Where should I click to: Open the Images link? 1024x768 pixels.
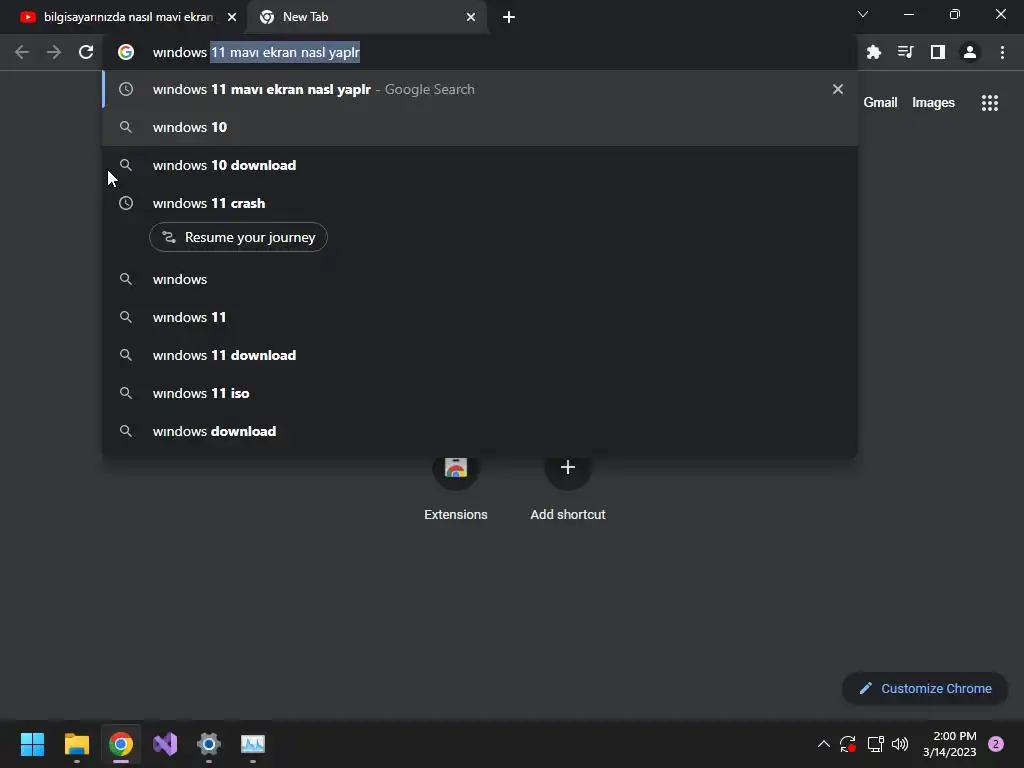pos(933,103)
